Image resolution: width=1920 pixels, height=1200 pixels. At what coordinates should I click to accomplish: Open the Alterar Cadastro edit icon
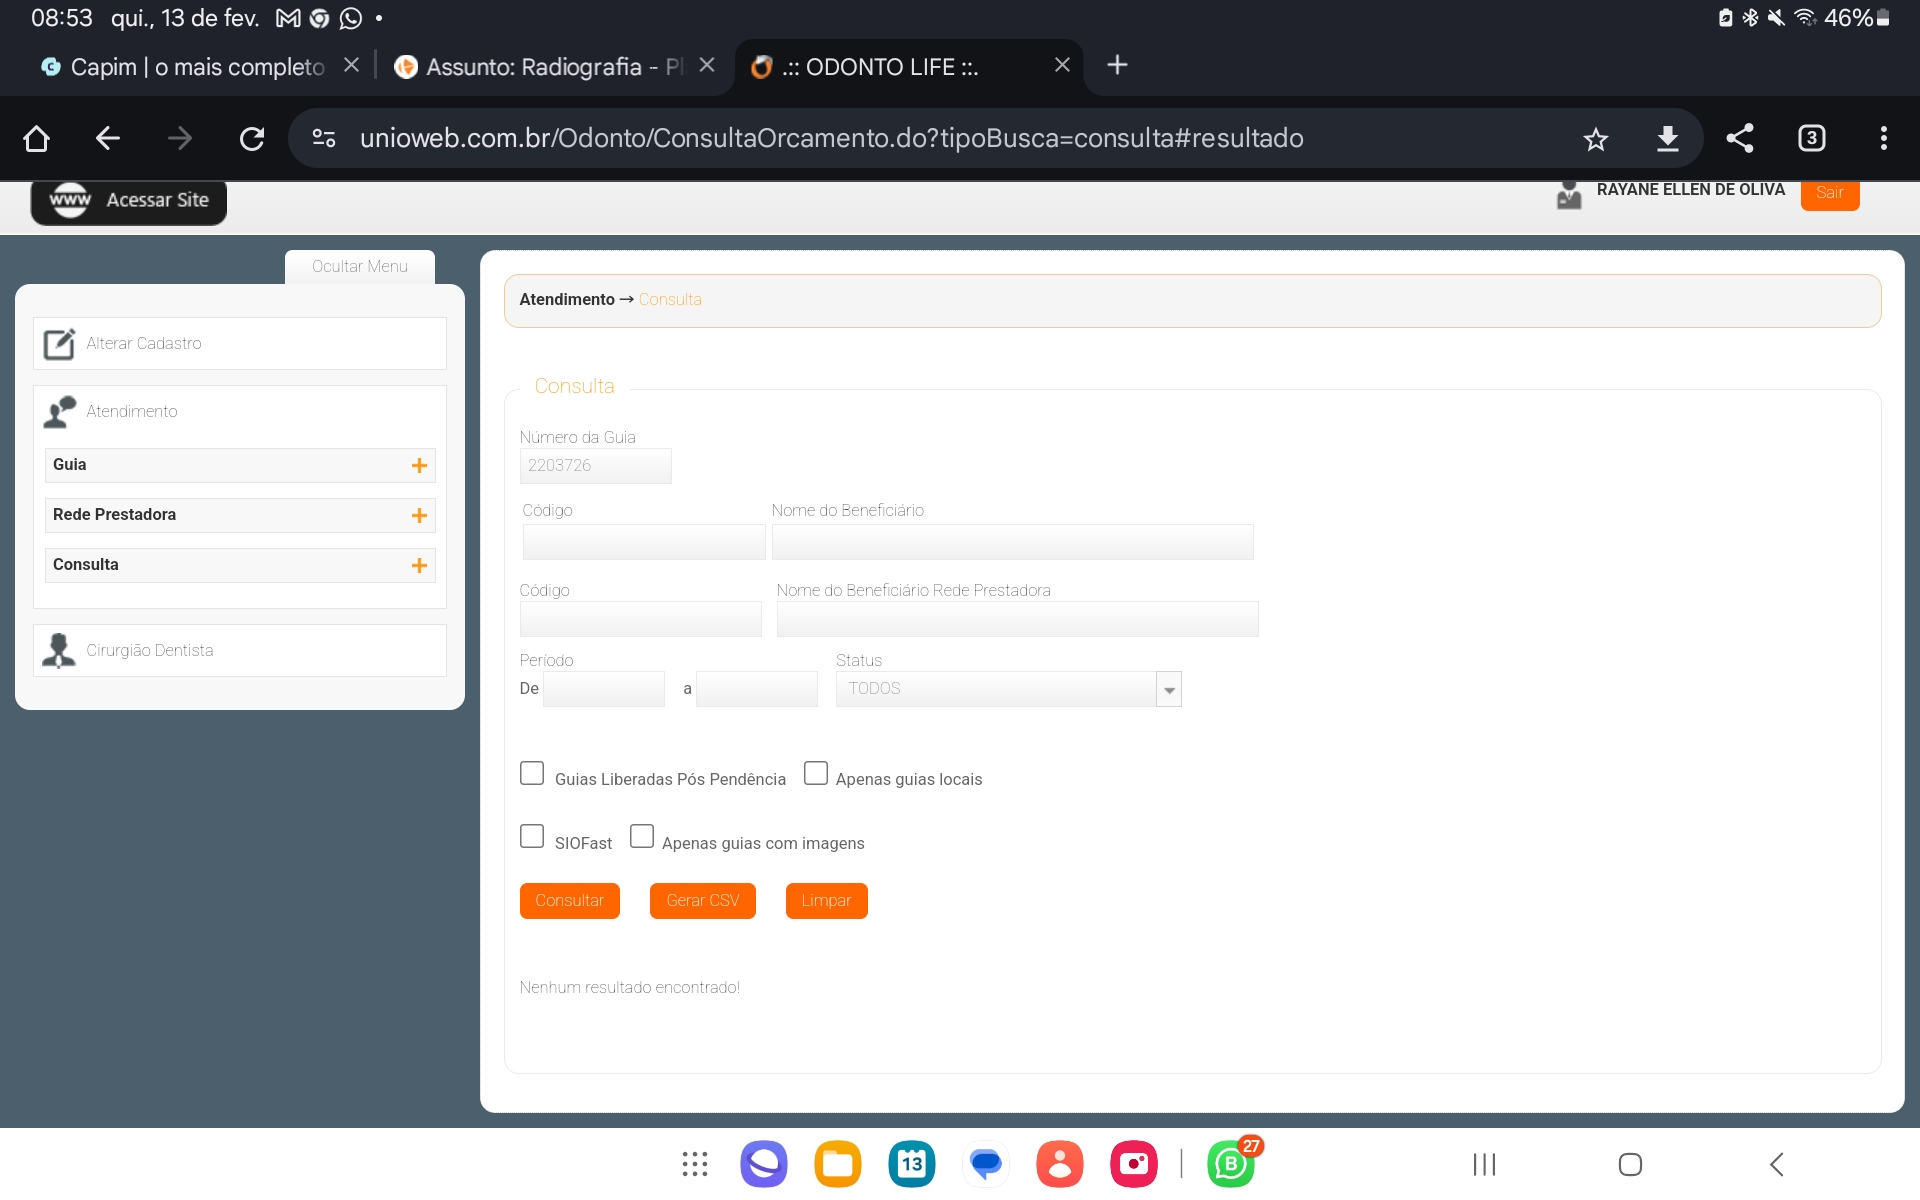point(59,344)
